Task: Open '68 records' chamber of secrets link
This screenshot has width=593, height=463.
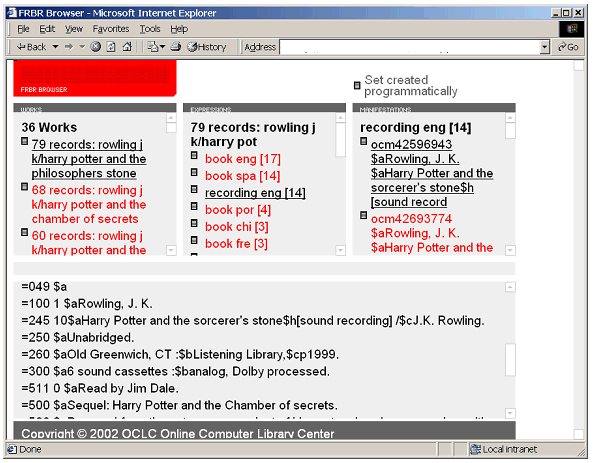Action: (x=89, y=204)
